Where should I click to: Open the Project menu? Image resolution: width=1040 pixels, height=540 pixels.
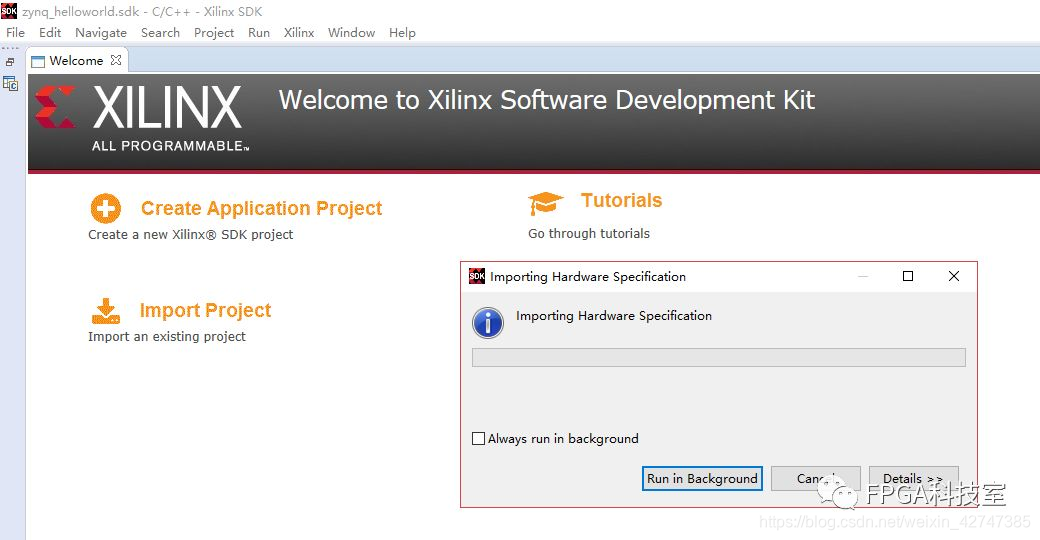point(214,33)
